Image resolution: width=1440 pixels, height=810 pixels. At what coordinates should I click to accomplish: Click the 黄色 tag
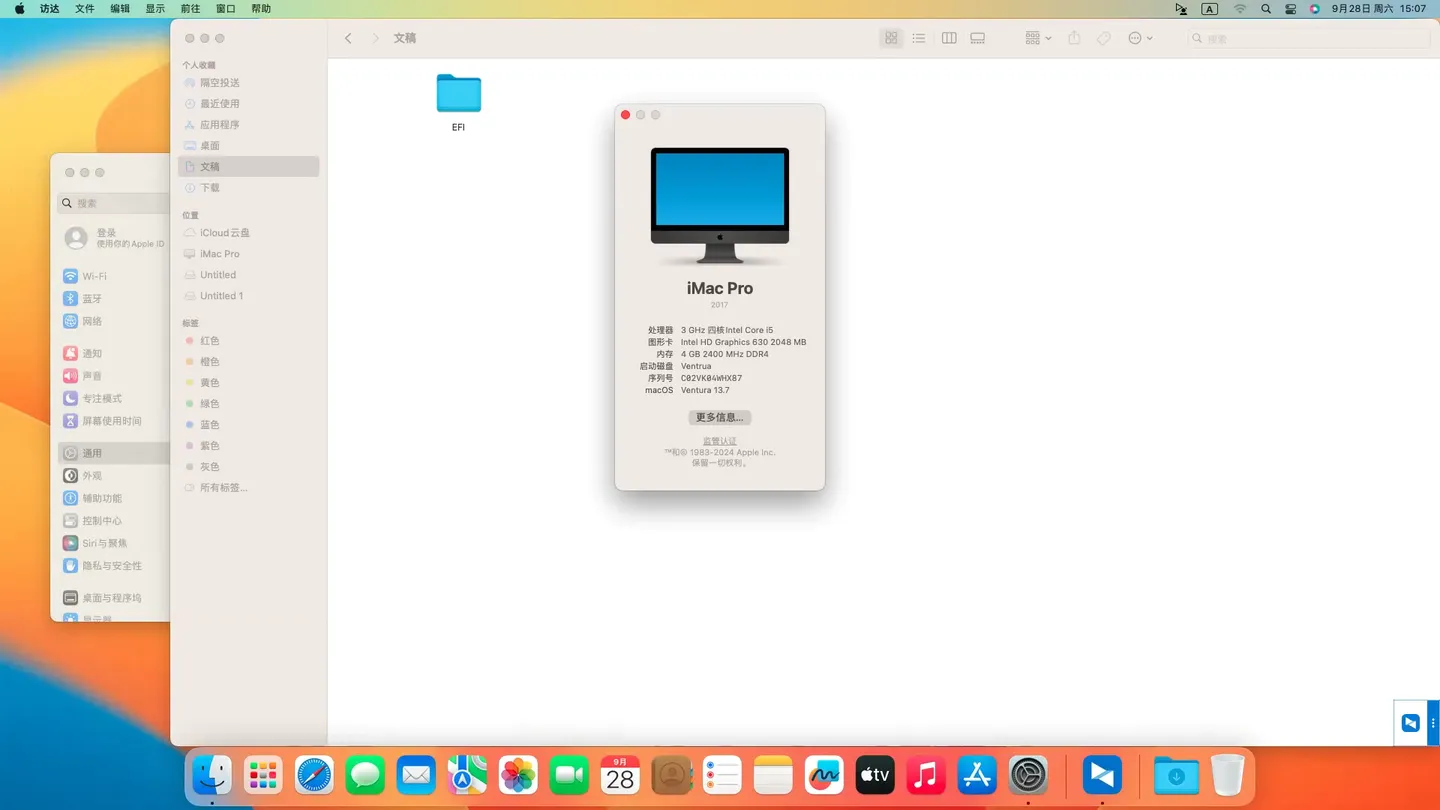(x=249, y=383)
